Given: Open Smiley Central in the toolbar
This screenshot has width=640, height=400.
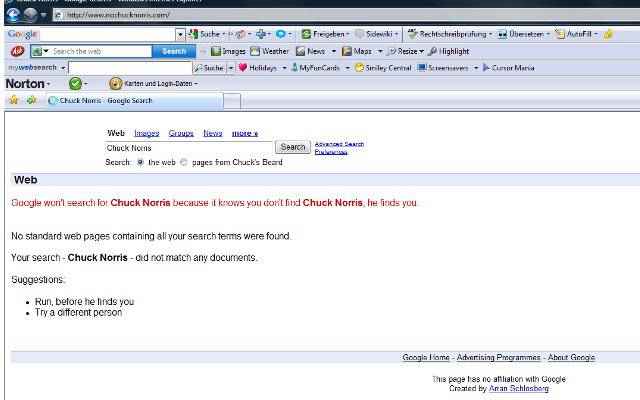Looking at the screenshot, I should click(383, 68).
